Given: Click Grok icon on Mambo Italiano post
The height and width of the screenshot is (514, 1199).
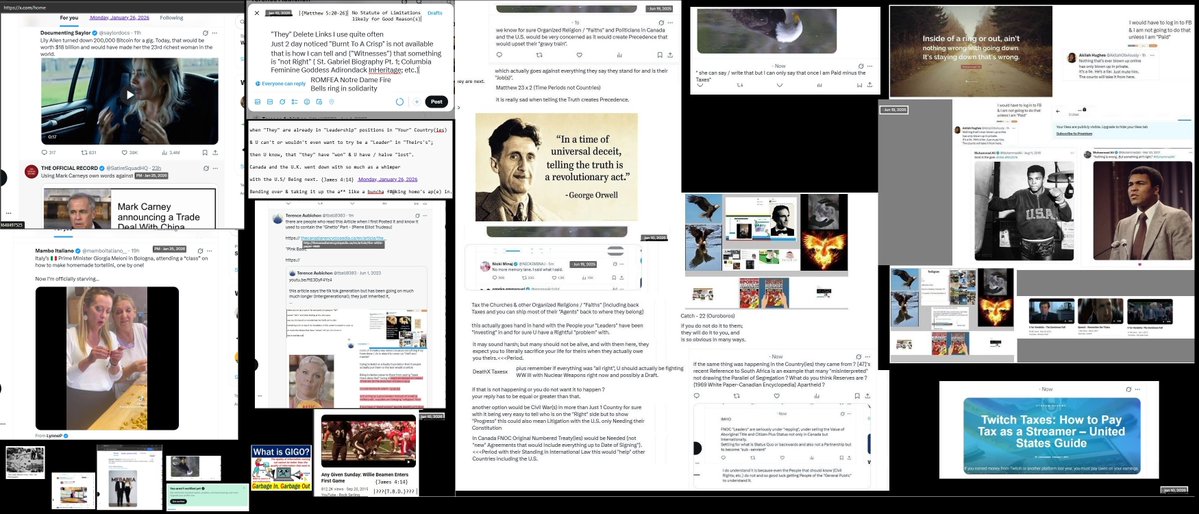Looking at the screenshot, I should click(200, 251).
